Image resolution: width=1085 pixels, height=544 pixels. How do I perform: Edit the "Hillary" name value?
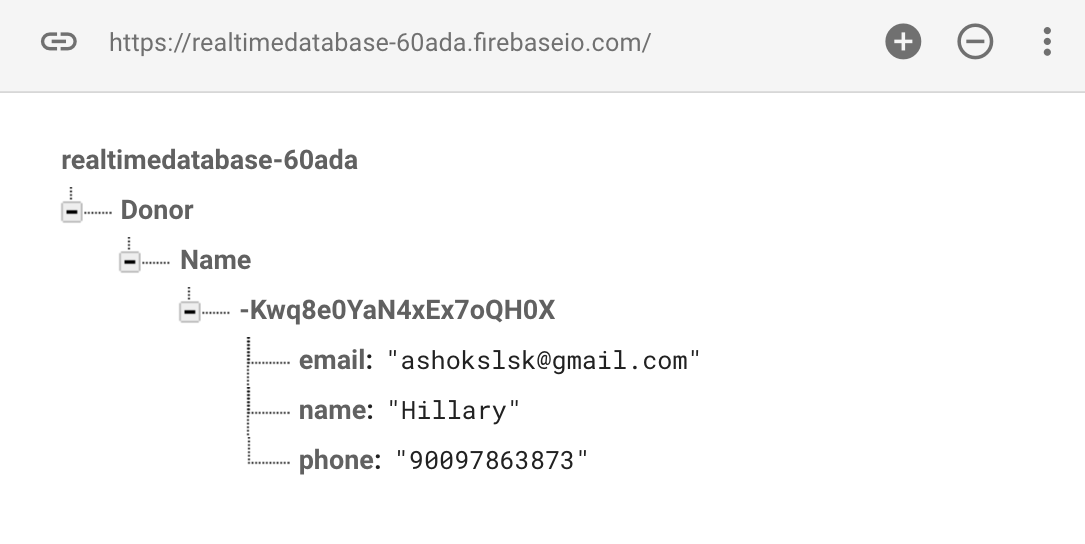[453, 410]
